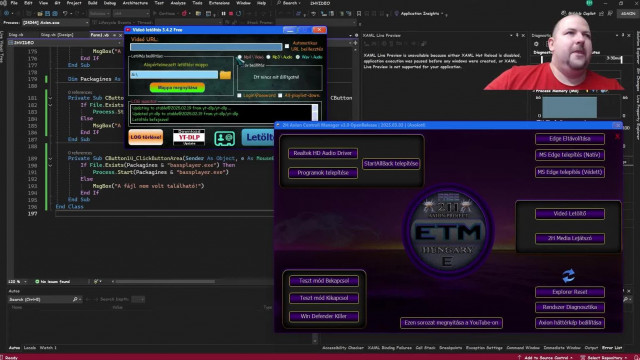Enable the Automatikus URL beillesztés checkbox

287,47
